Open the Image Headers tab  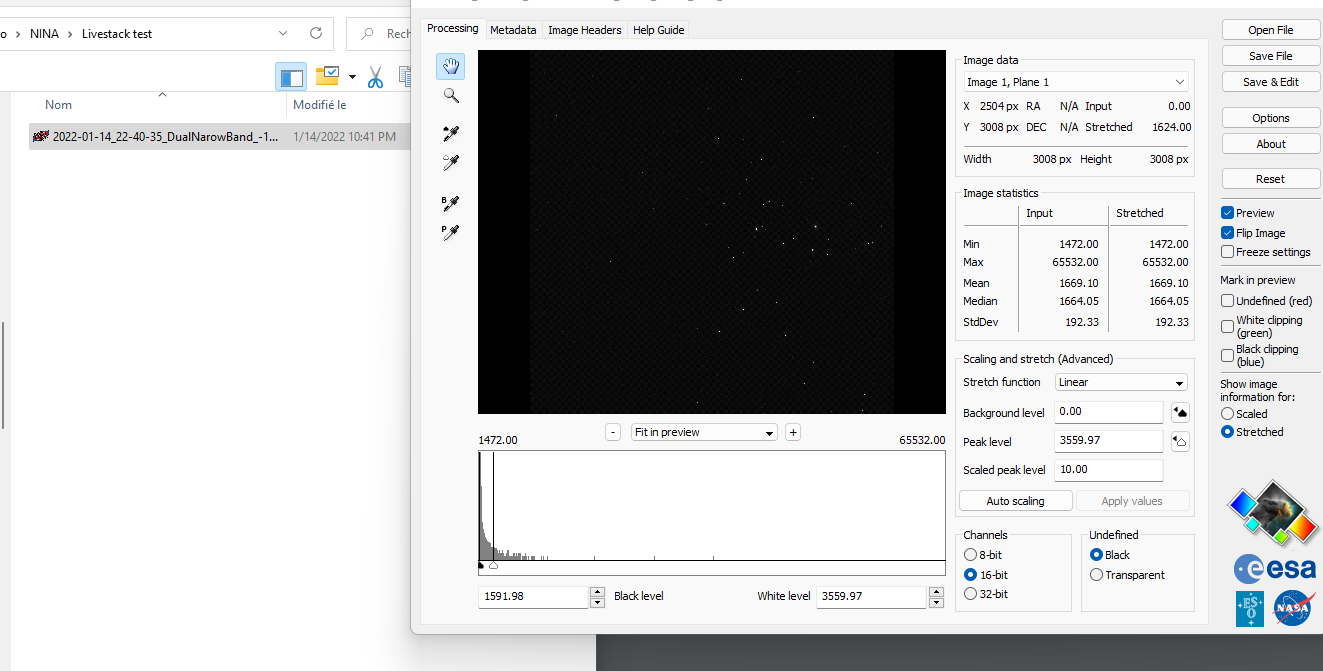pyautogui.click(x=584, y=30)
